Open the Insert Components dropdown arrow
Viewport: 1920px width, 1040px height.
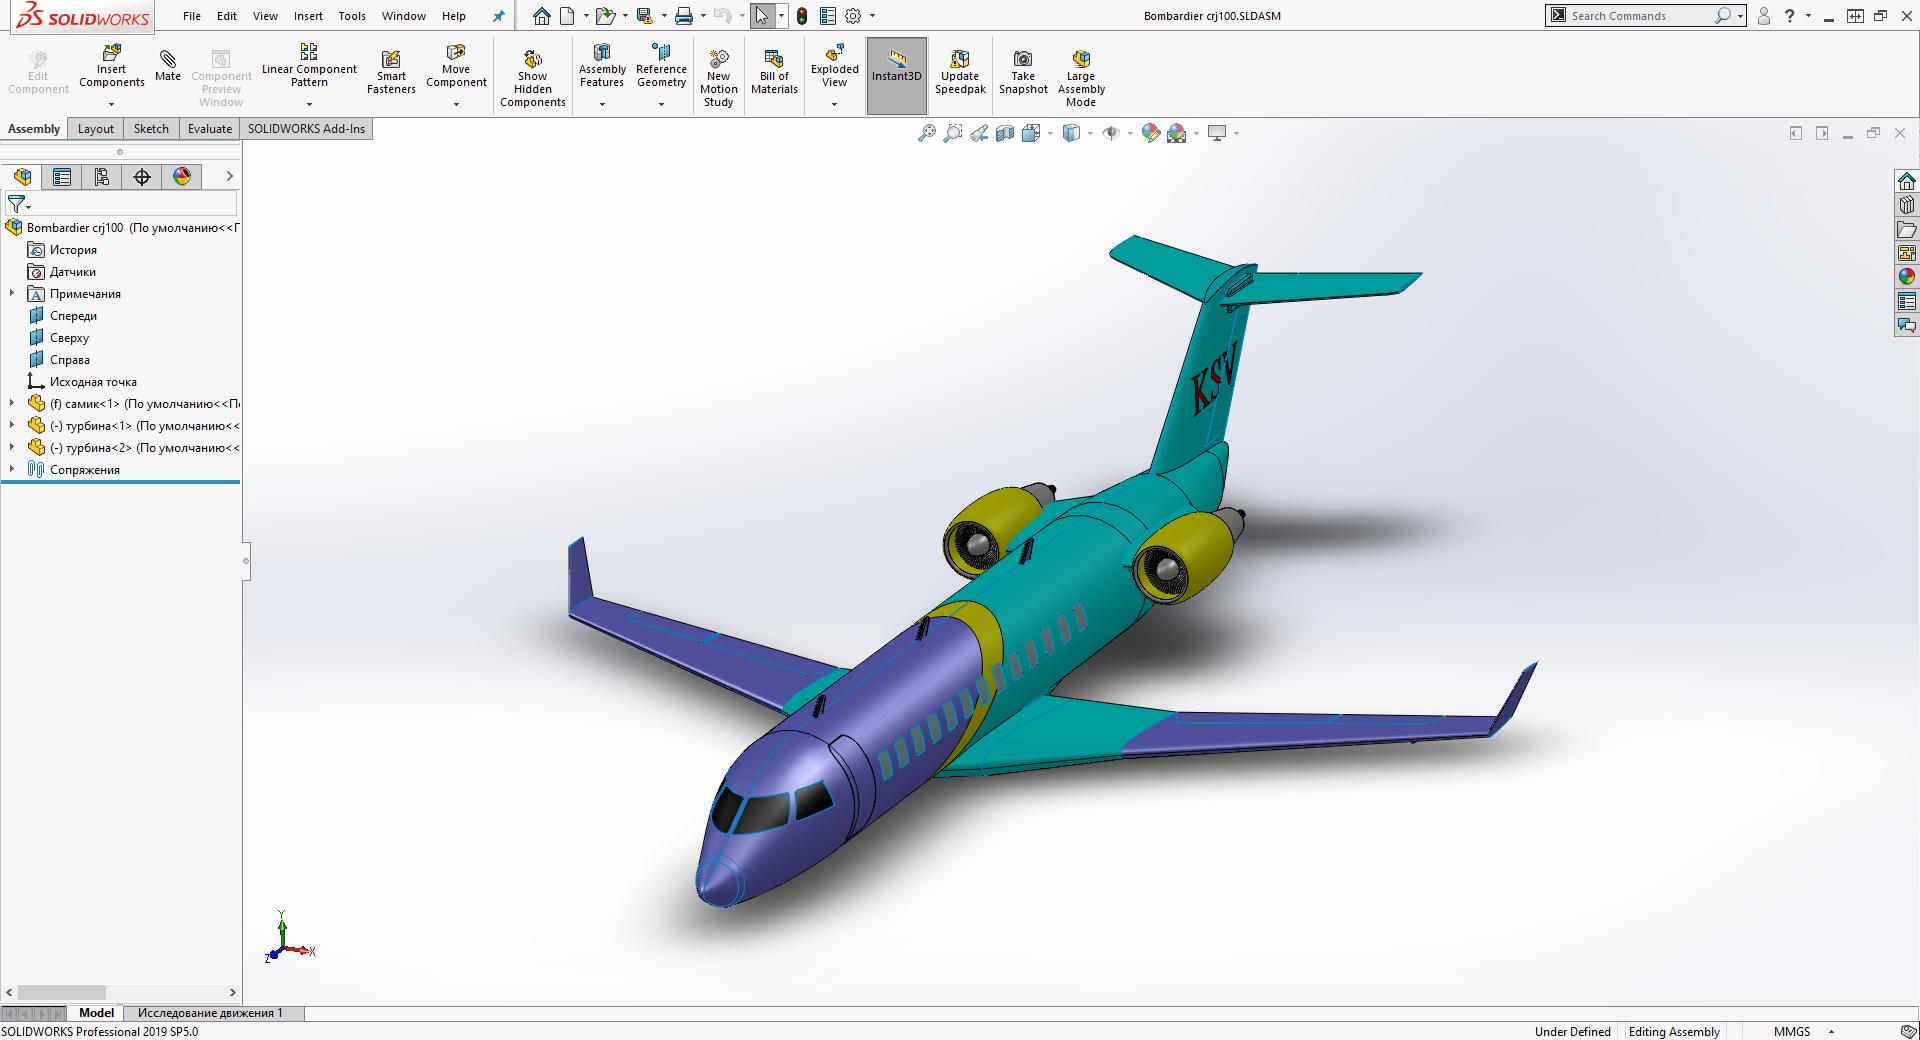click(x=111, y=104)
